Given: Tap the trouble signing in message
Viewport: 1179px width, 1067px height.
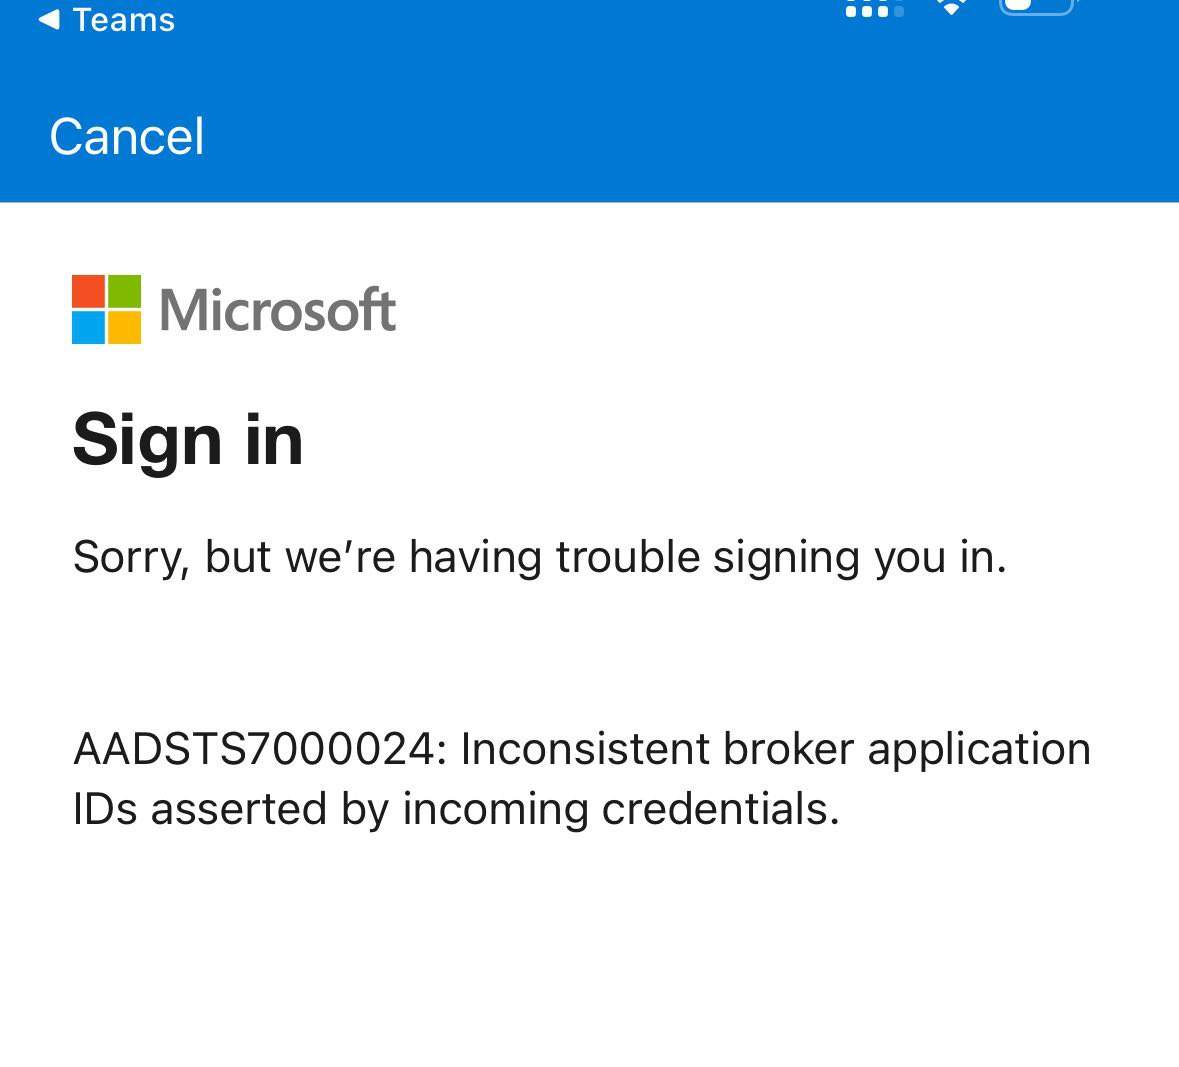Looking at the screenshot, I should point(540,557).
